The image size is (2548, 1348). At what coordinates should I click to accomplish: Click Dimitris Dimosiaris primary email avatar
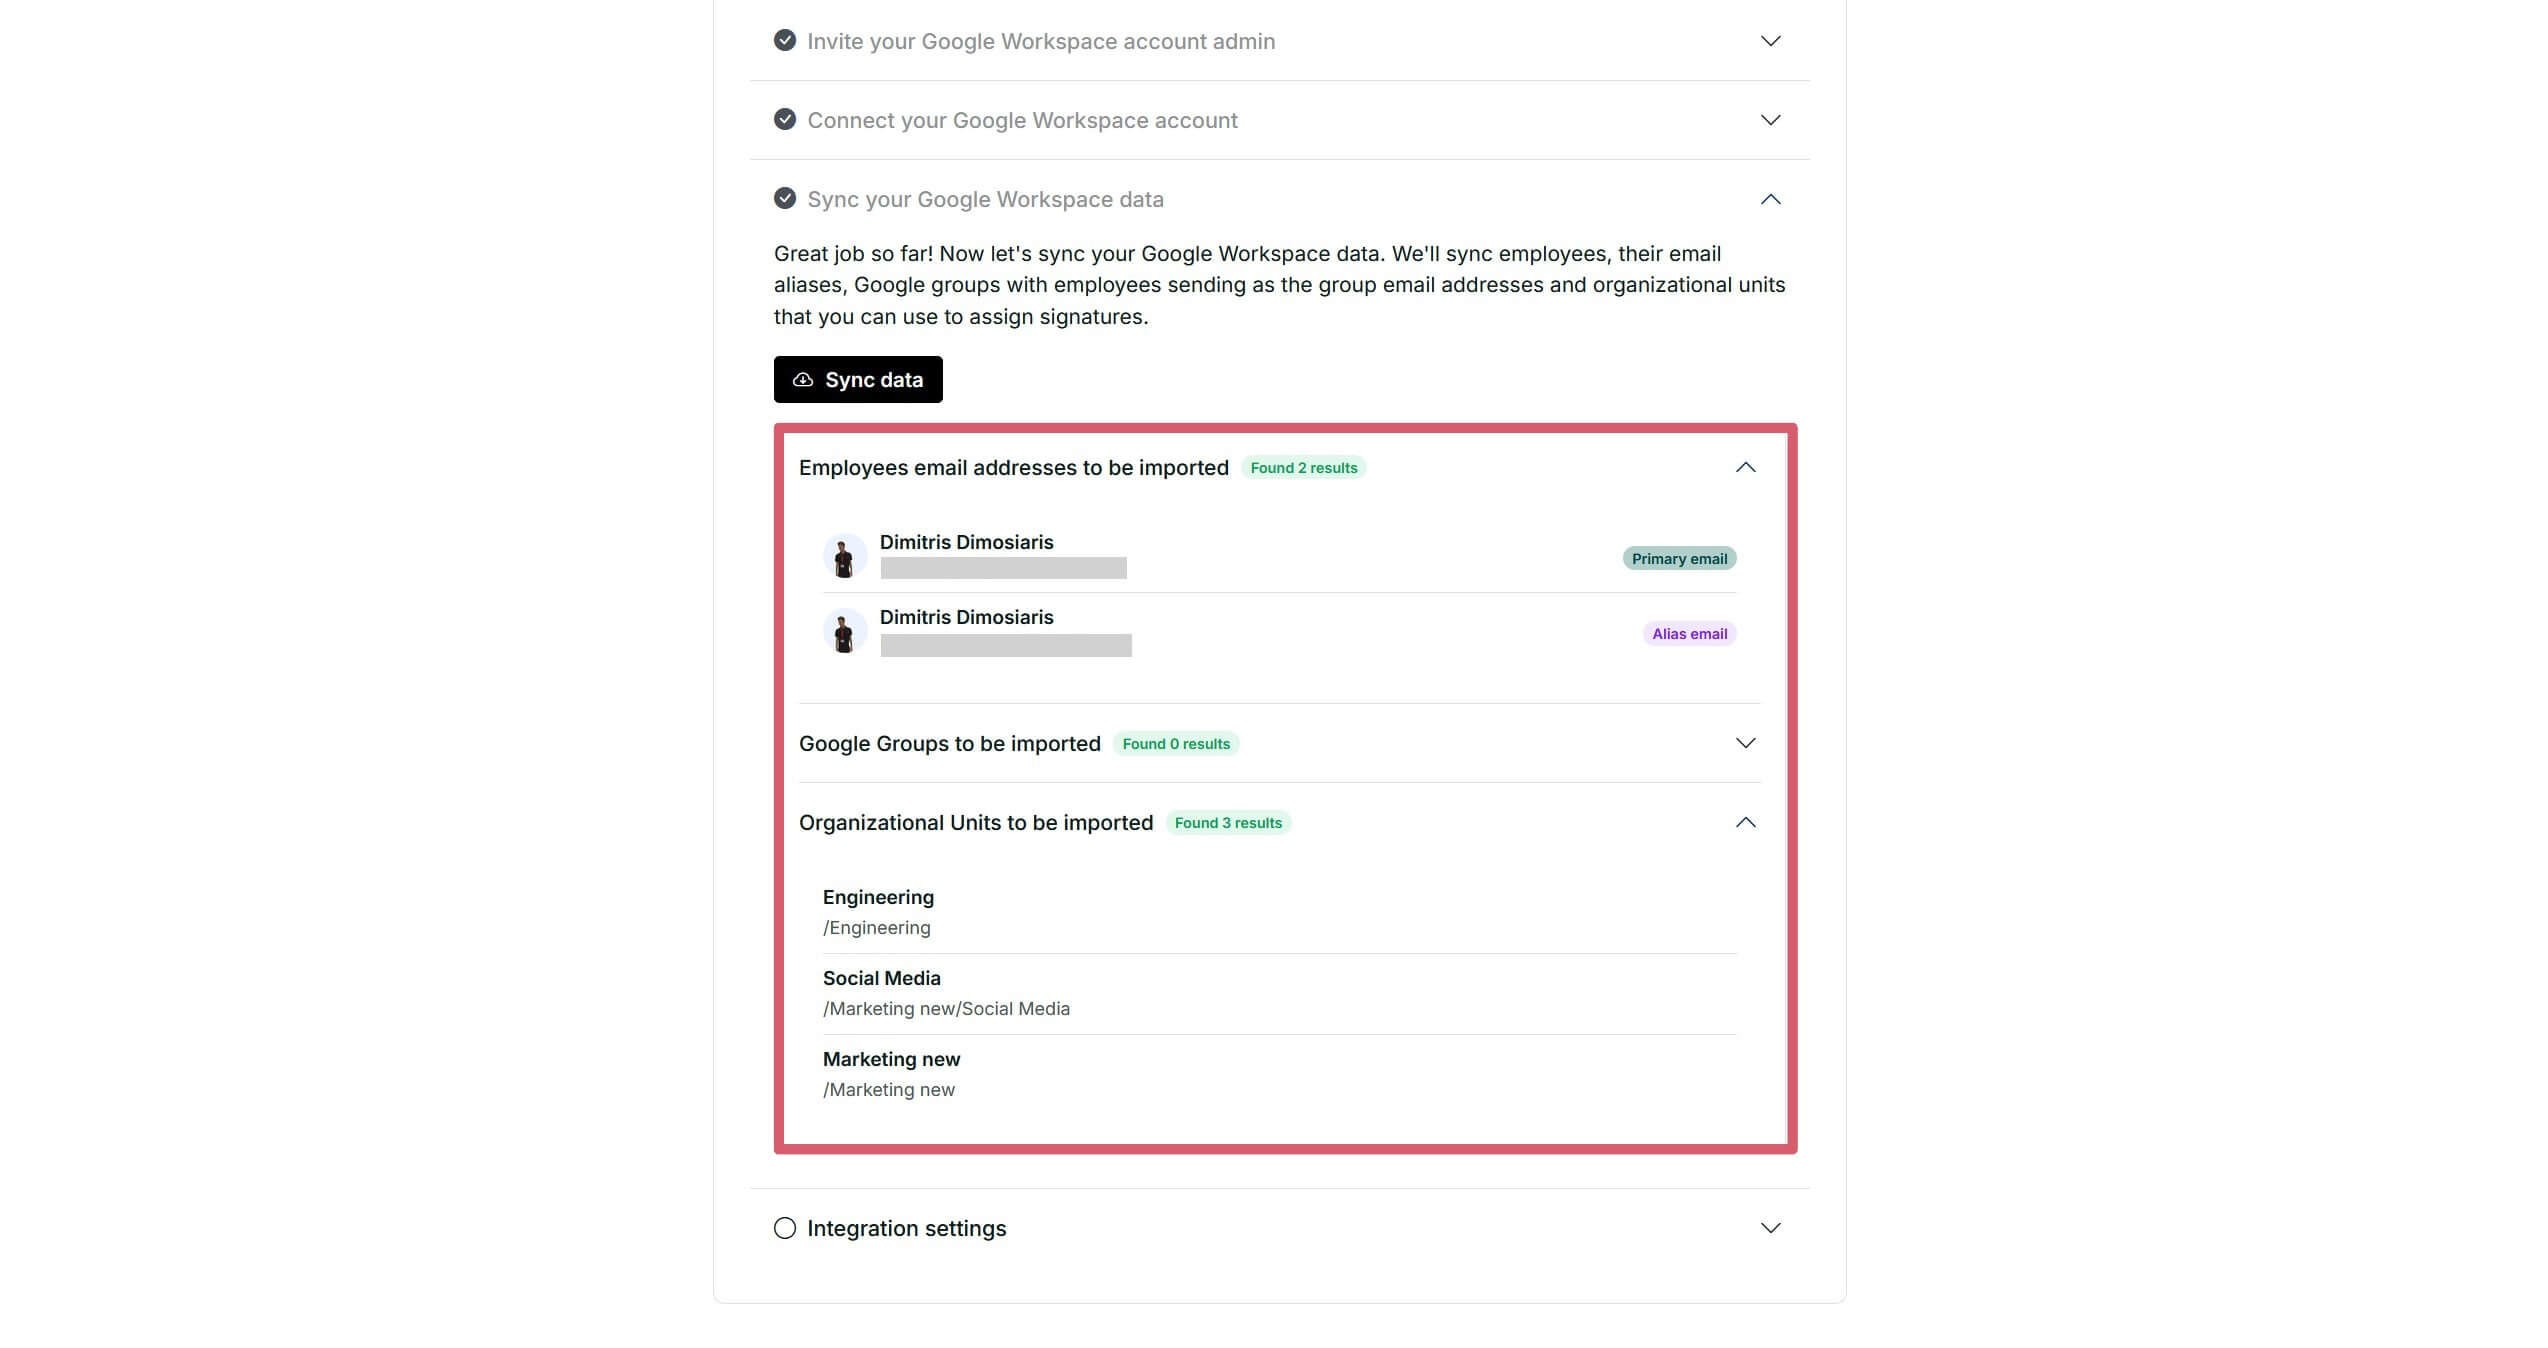click(845, 555)
